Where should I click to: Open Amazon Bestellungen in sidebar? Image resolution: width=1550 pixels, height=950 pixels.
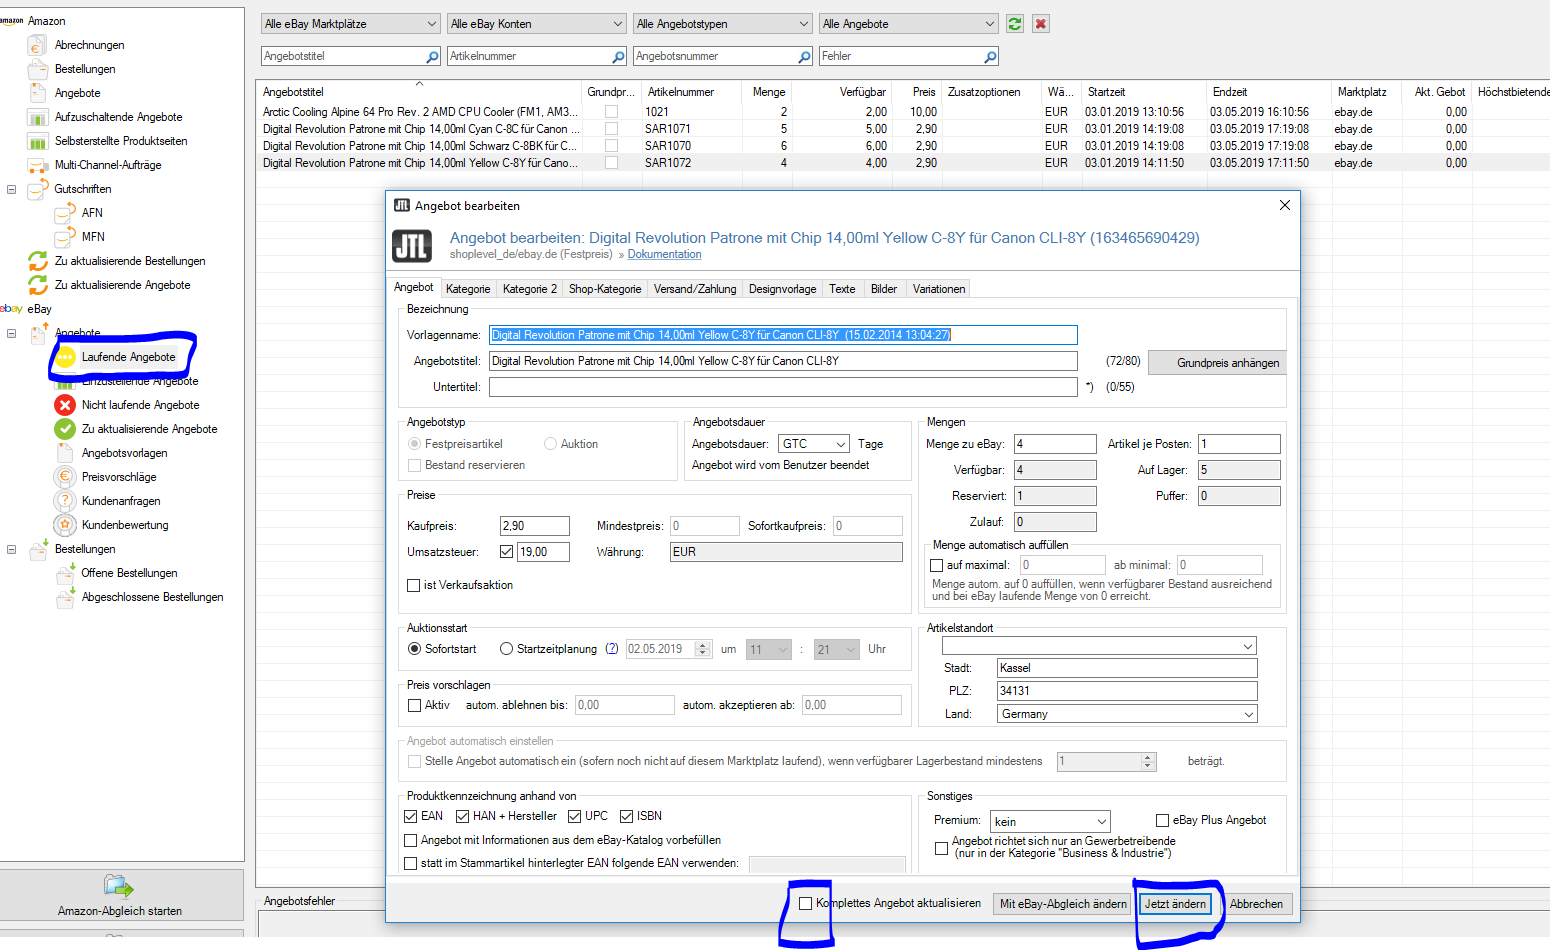tap(85, 69)
